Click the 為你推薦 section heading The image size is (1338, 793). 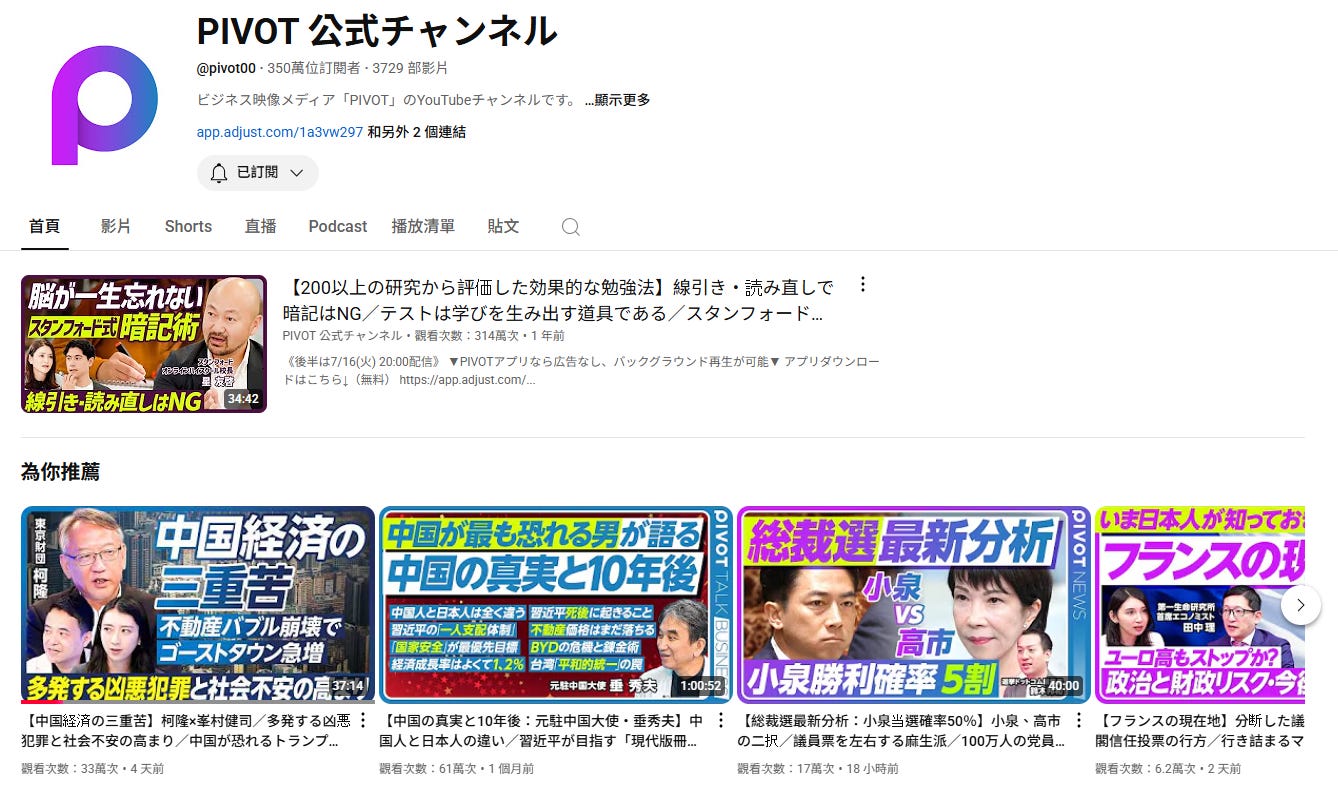[x=60, y=471]
